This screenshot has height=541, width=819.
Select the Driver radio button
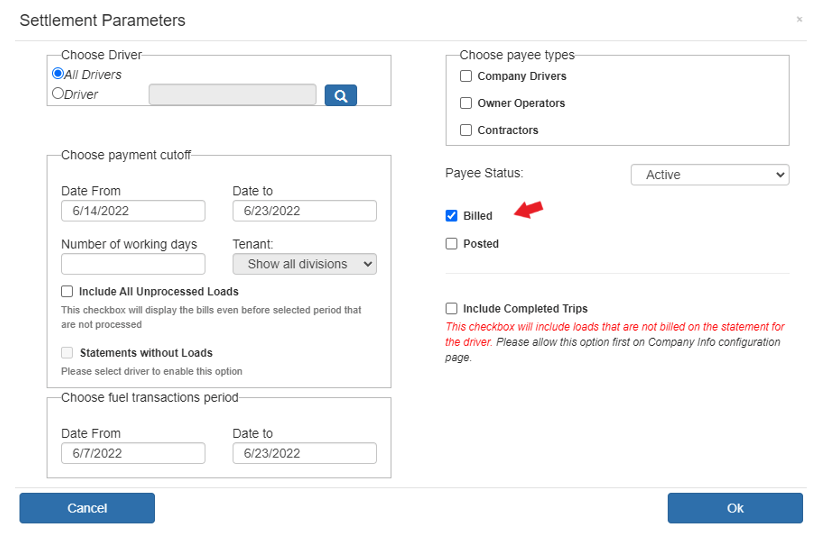point(58,93)
